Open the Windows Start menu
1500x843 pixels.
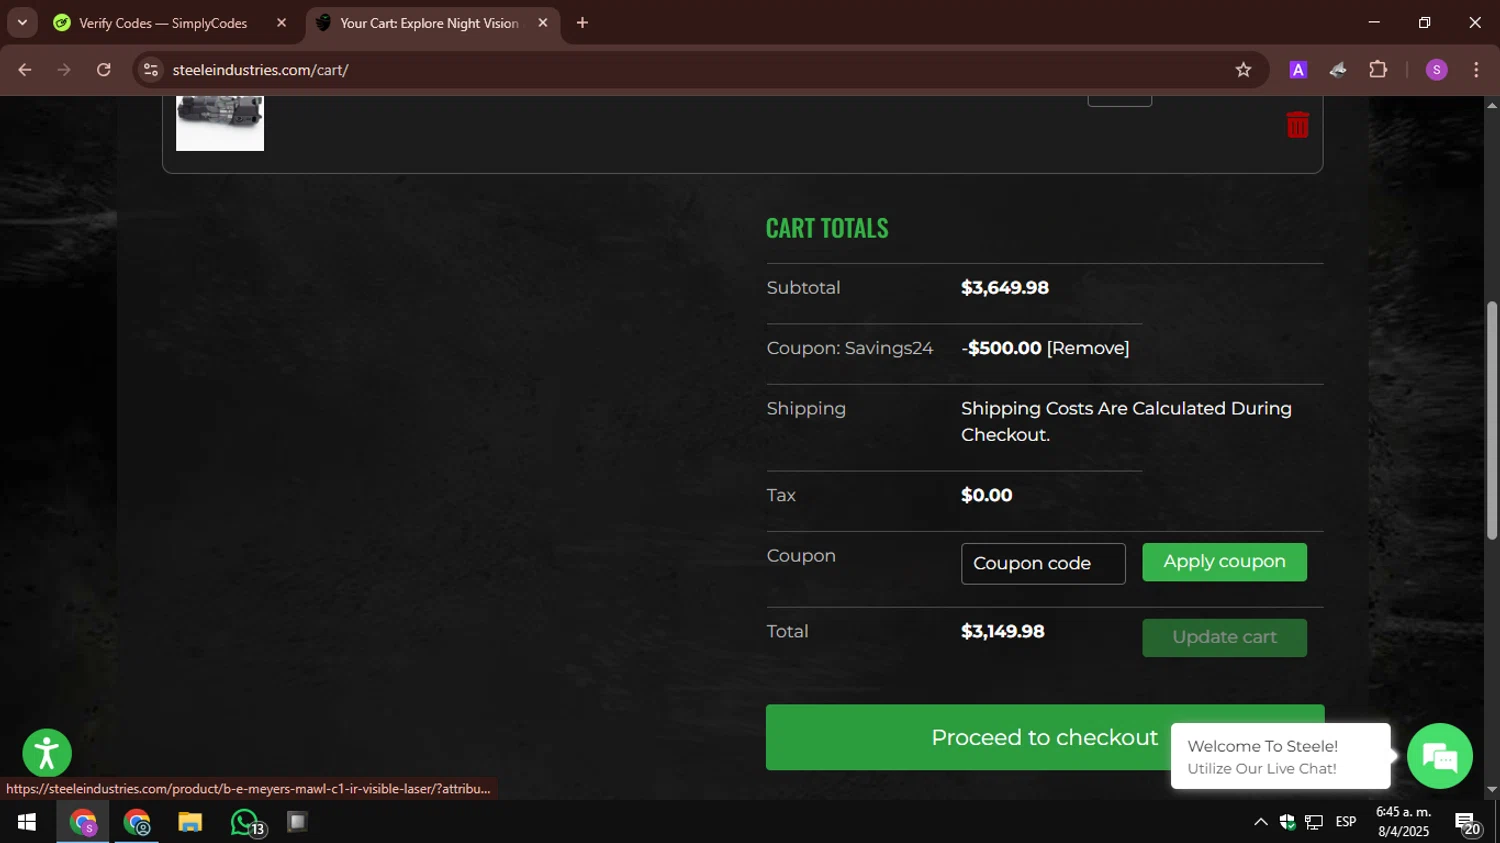[27, 822]
